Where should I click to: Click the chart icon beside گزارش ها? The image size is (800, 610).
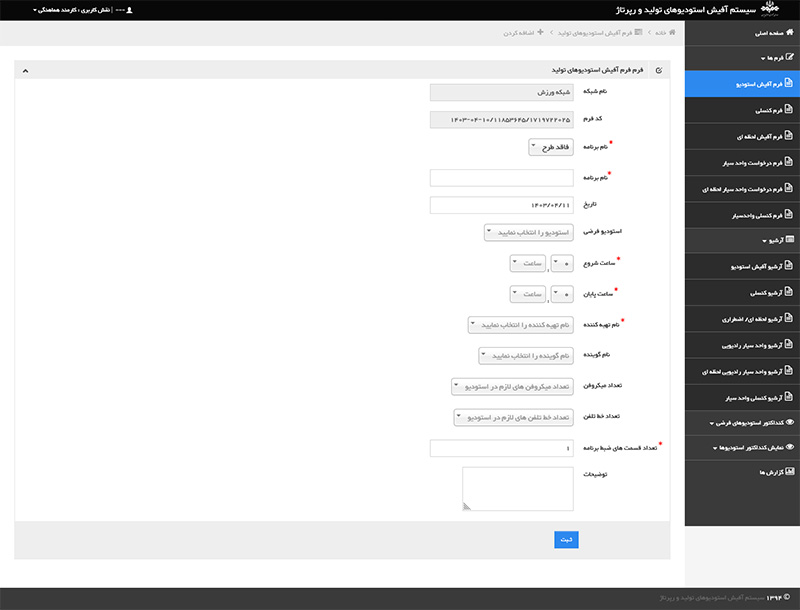click(789, 471)
